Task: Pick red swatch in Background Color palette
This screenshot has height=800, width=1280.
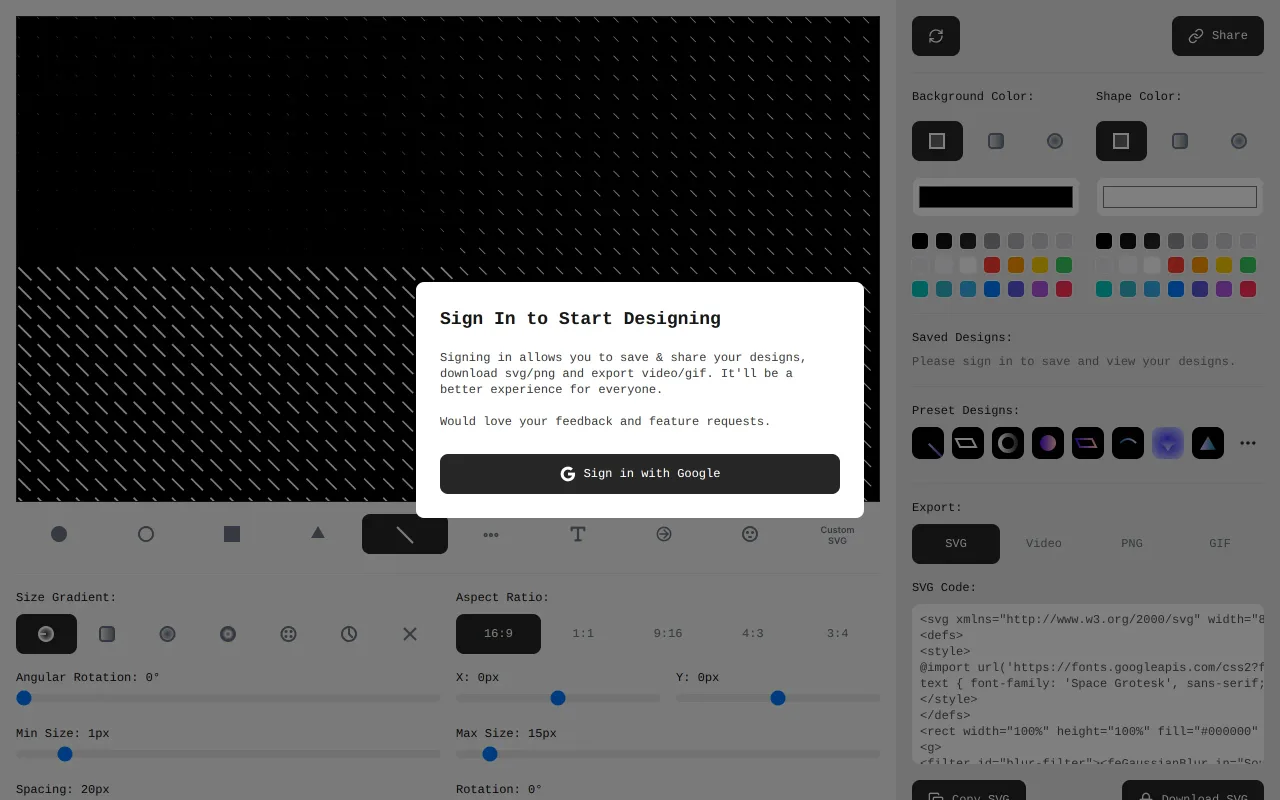Action: click(992, 265)
